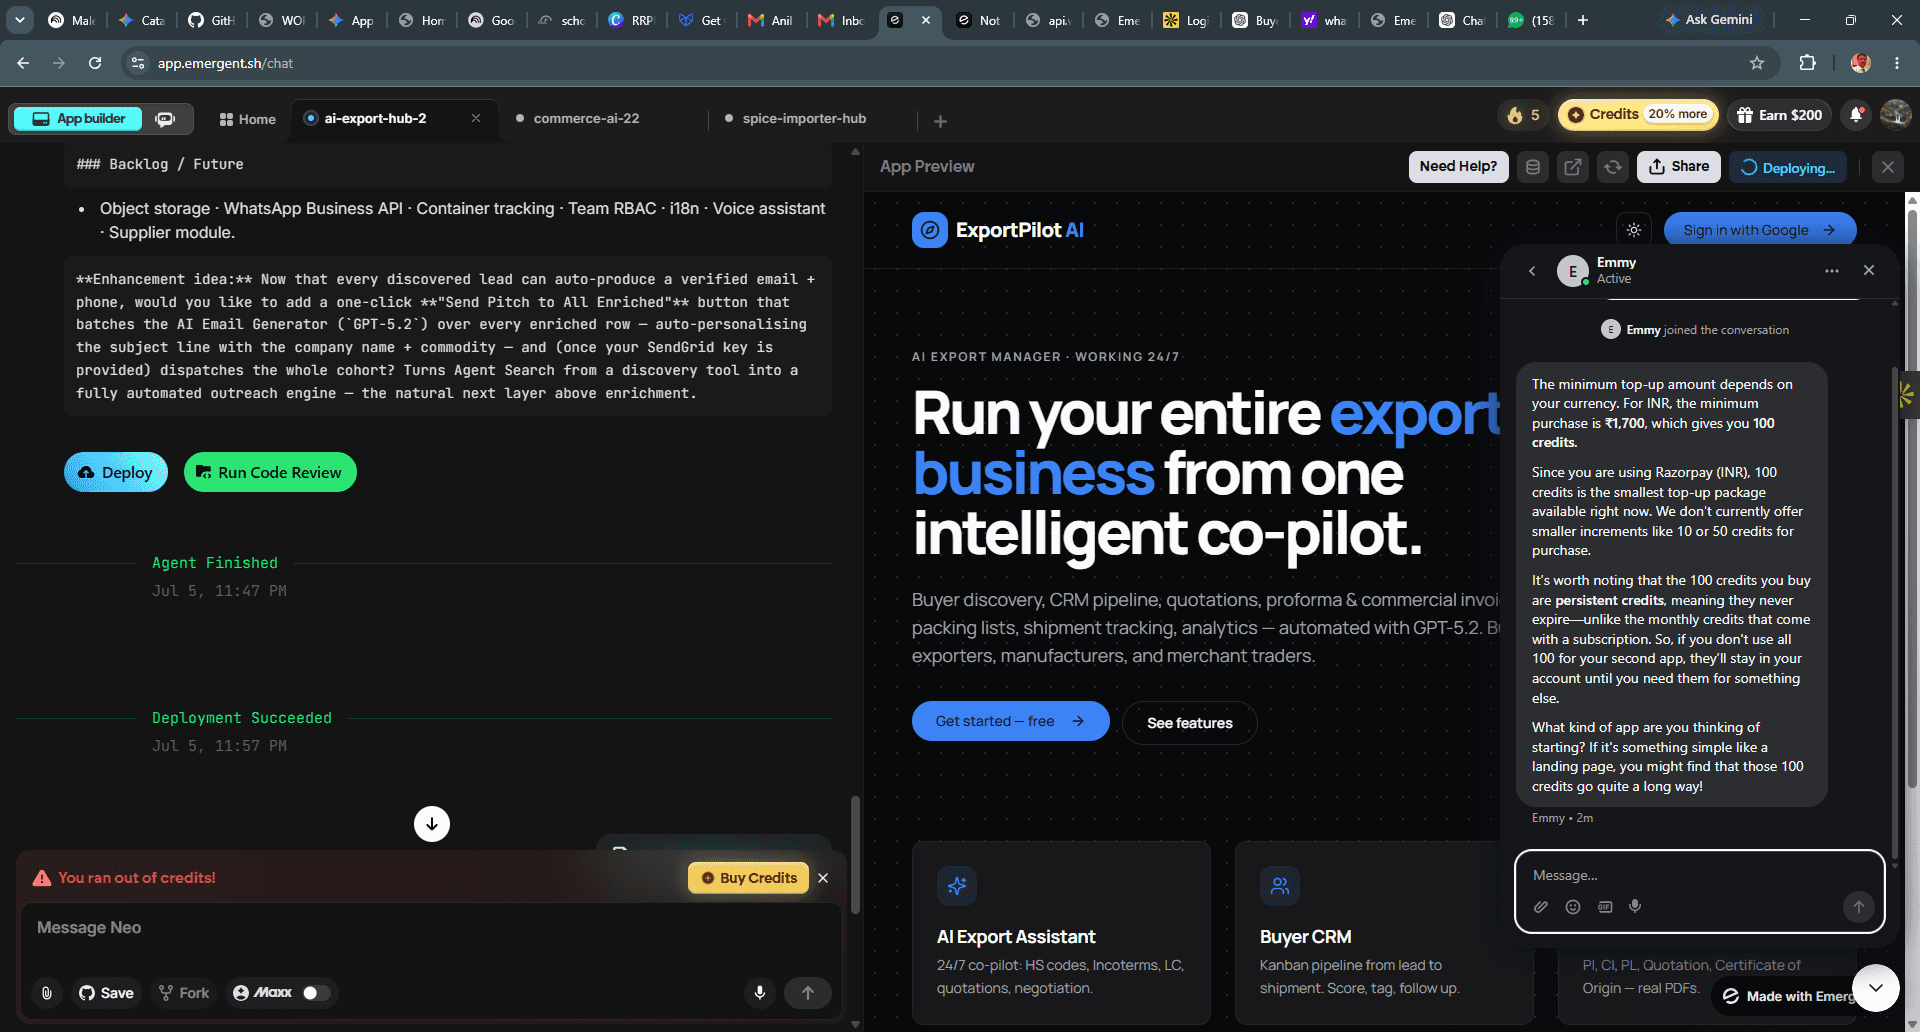Bookmark this page star icon
1920x1032 pixels.
1757,63
